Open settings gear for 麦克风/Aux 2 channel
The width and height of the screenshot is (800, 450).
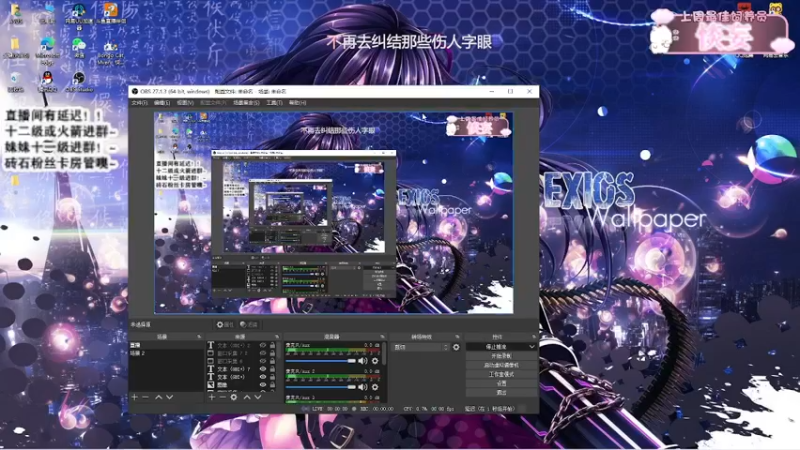point(375,387)
